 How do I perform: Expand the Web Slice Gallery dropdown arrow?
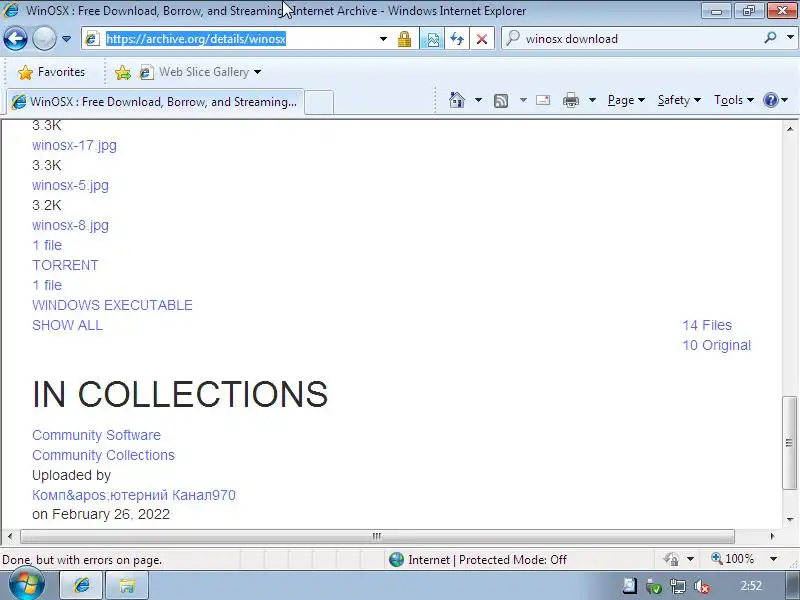coord(258,72)
